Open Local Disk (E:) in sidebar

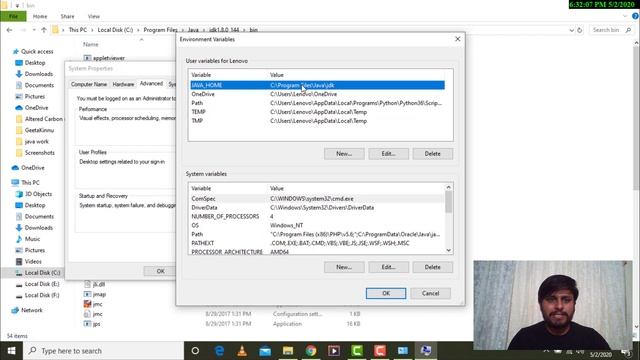42,284
